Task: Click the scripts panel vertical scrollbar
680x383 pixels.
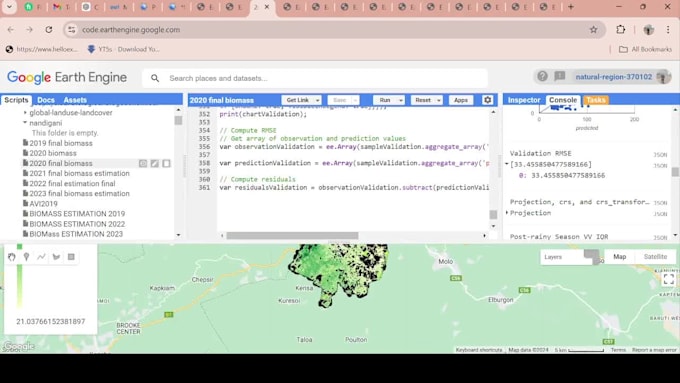Action: 178,120
